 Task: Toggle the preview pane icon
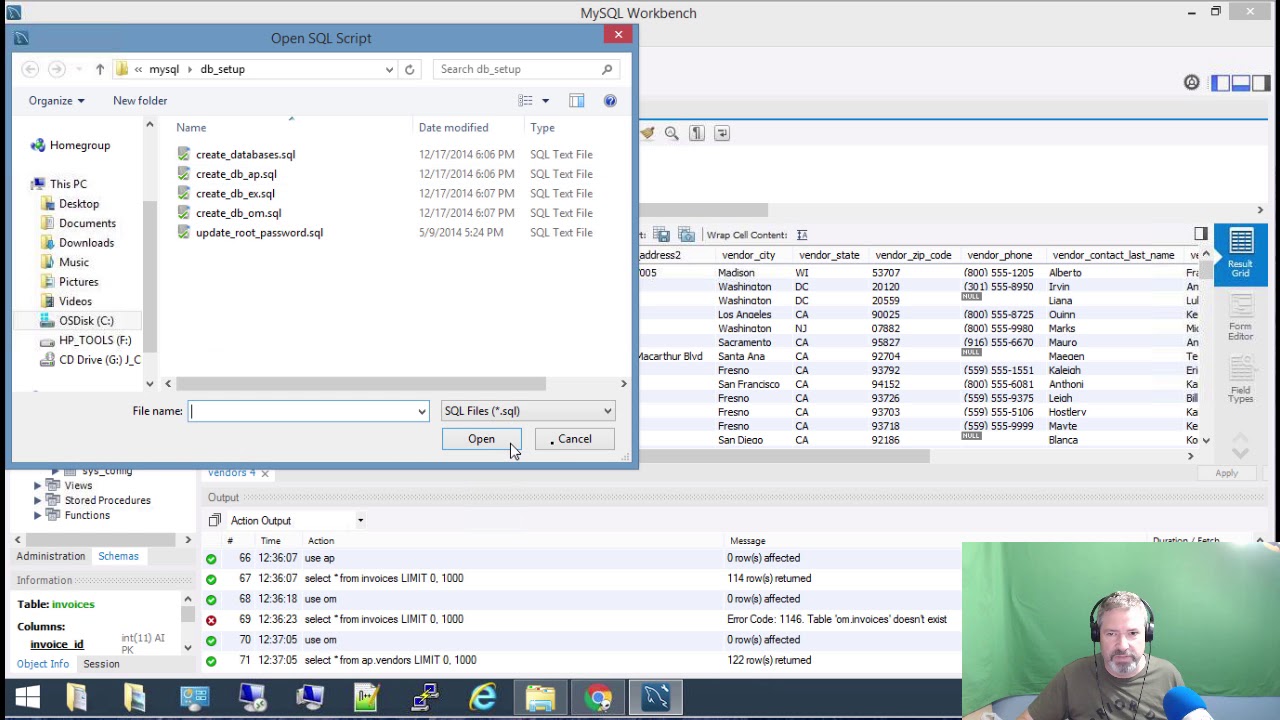point(577,100)
